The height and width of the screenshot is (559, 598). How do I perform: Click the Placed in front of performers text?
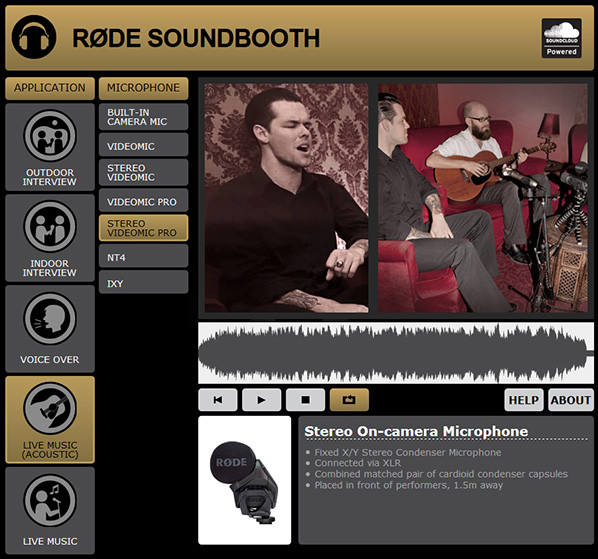[x=408, y=485]
